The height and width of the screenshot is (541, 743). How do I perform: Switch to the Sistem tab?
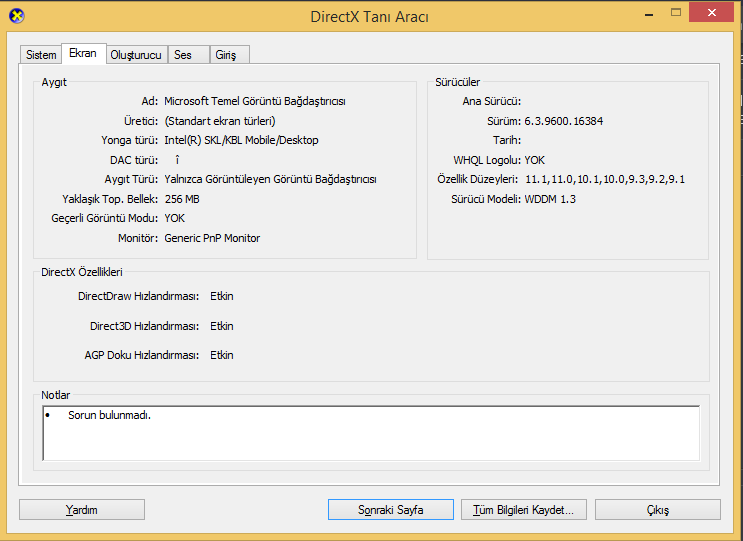pyautogui.click(x=41, y=55)
